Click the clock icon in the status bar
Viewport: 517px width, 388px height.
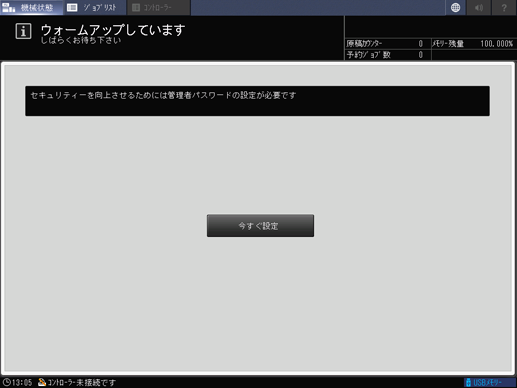pos(6,382)
